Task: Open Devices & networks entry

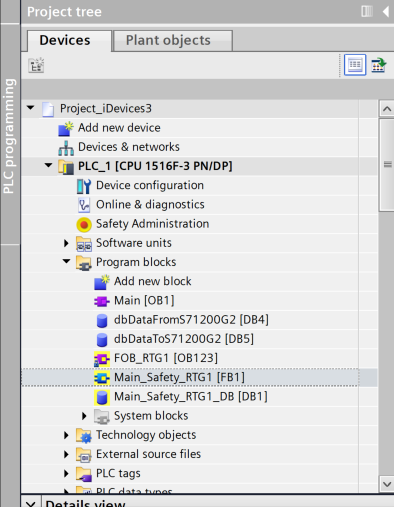Action: 129,147
